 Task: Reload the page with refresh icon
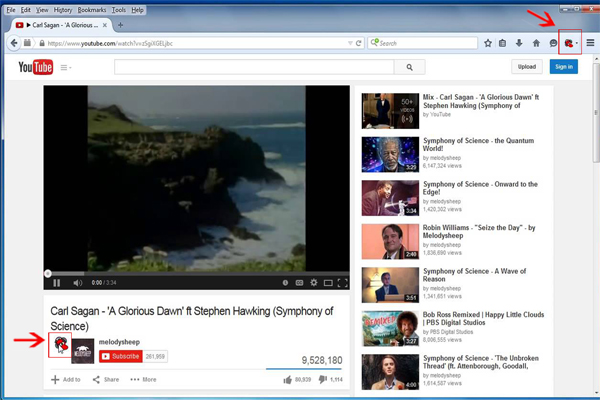click(x=359, y=43)
